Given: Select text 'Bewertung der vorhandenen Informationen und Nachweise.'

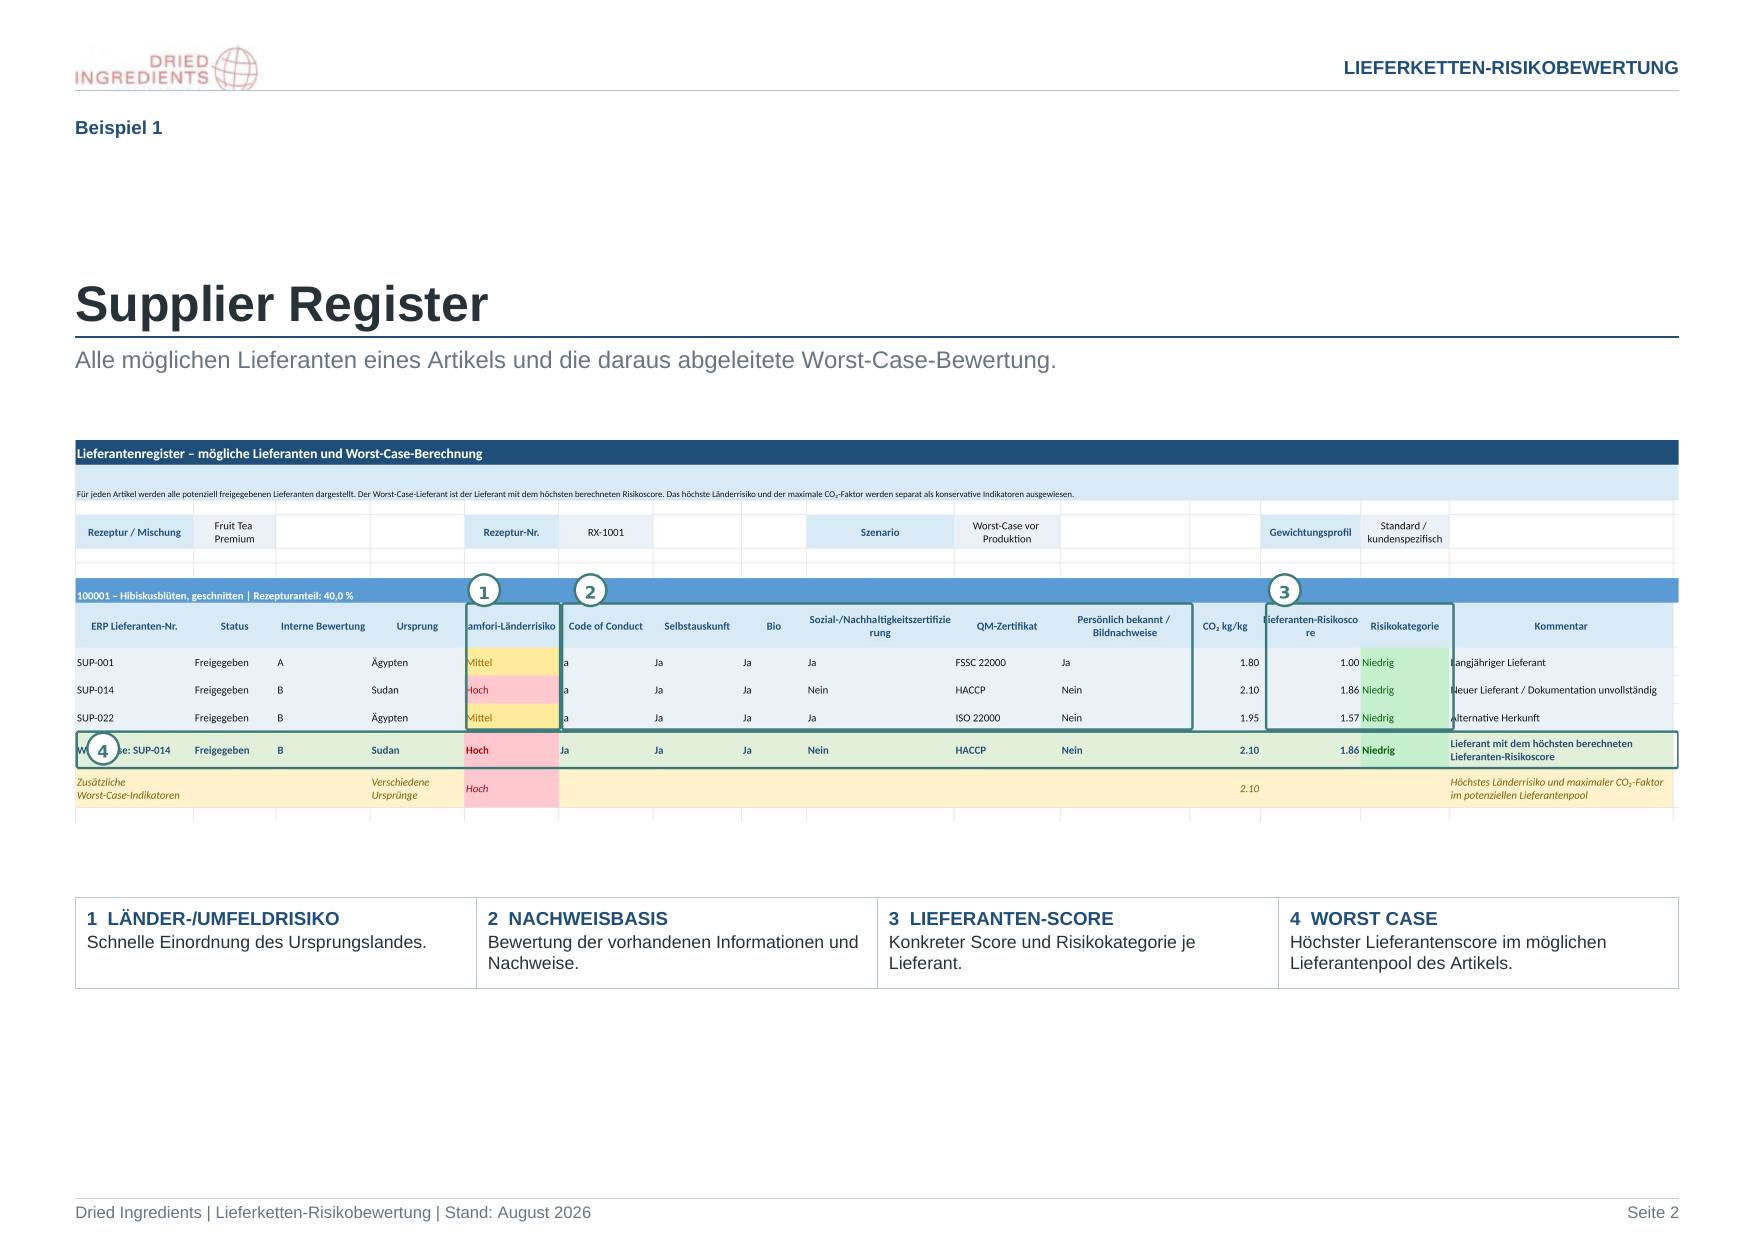Looking at the screenshot, I should (x=673, y=953).
